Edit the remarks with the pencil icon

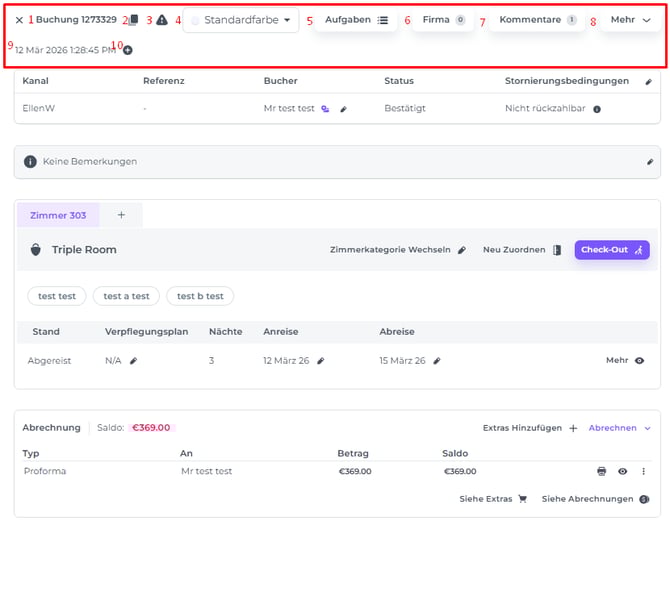coord(648,161)
